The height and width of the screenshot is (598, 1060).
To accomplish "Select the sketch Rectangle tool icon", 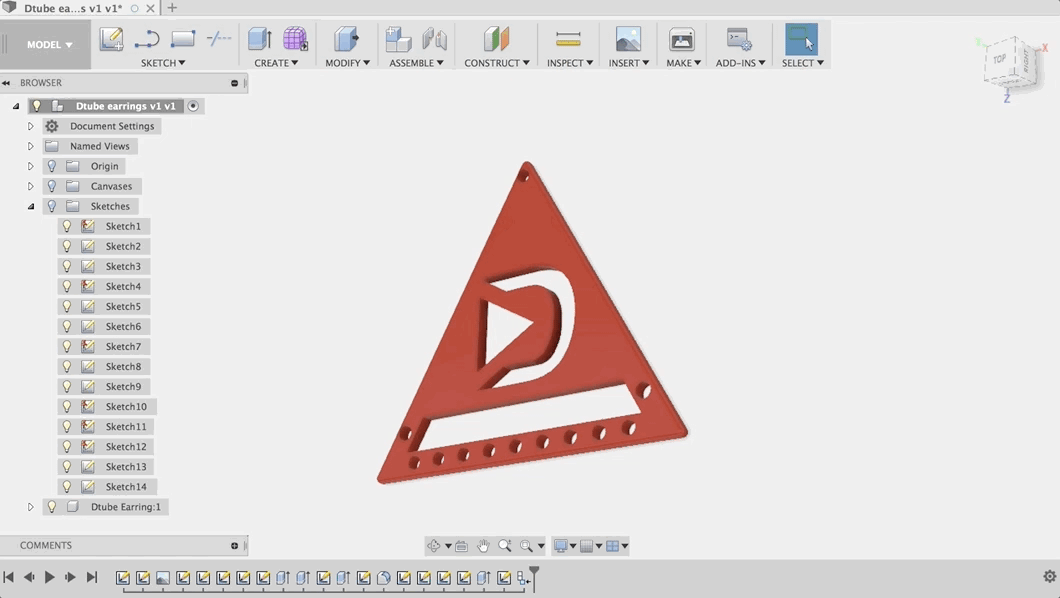I will pyautogui.click(x=183, y=39).
